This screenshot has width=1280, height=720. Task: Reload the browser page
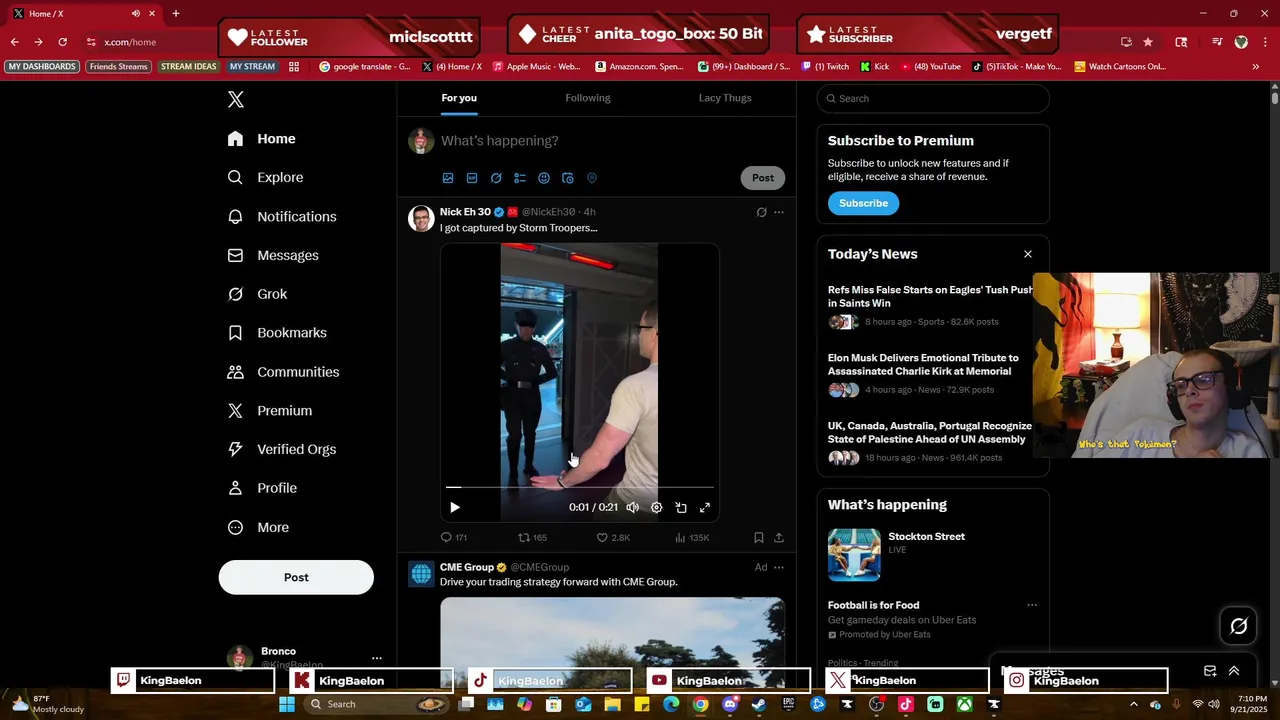[x=62, y=42]
